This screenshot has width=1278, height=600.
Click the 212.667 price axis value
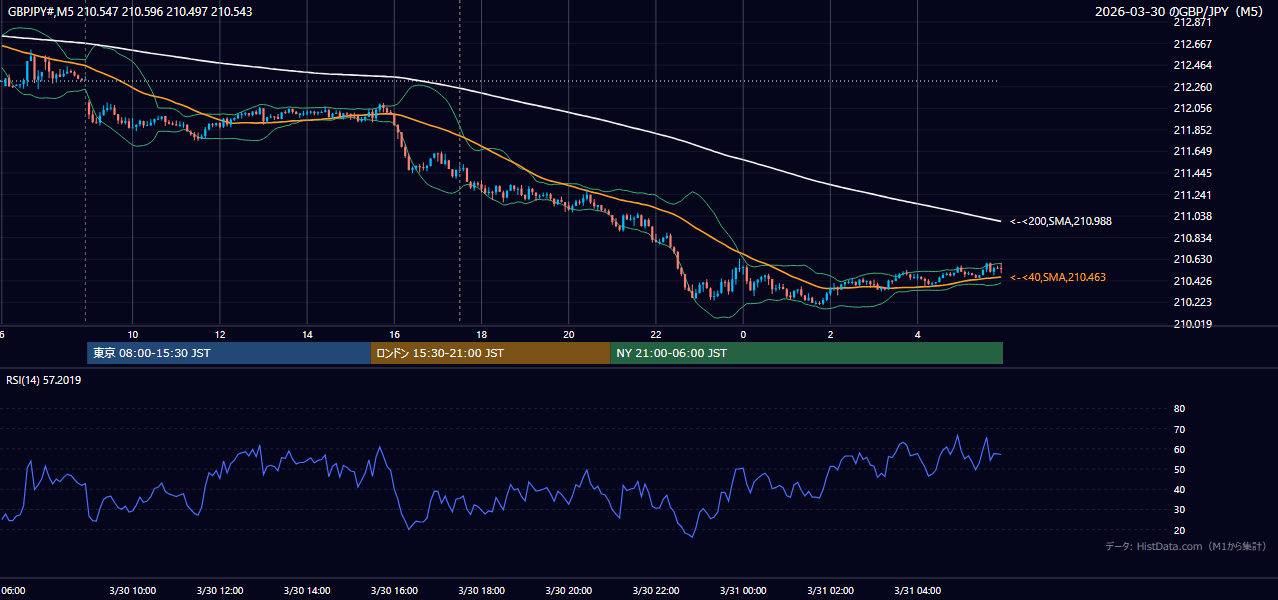click(x=1192, y=44)
